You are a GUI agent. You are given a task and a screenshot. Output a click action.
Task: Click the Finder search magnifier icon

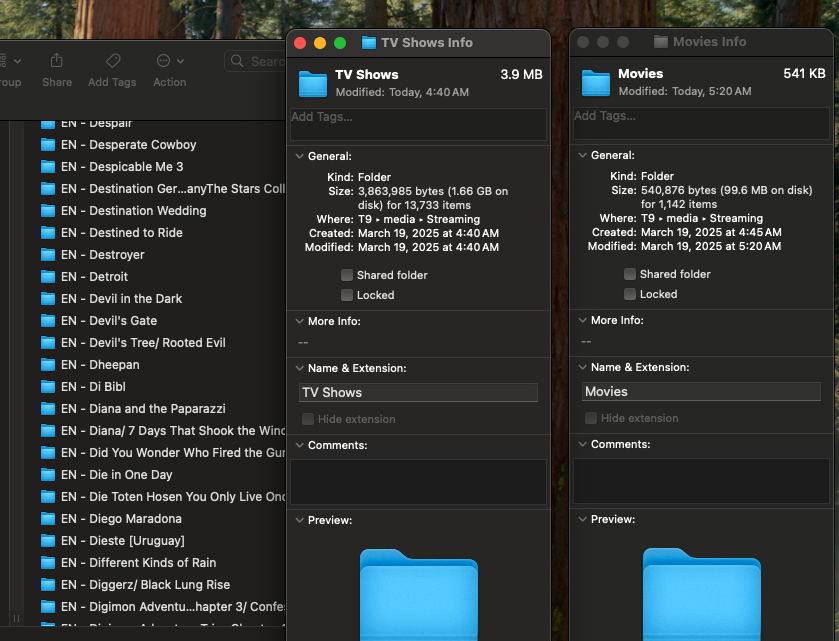(238, 62)
